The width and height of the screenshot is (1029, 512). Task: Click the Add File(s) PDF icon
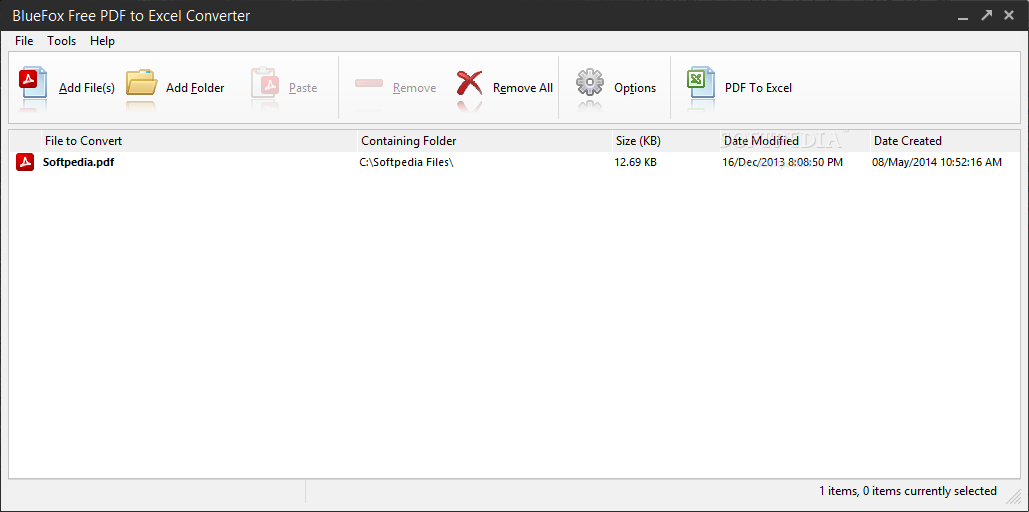(33, 84)
